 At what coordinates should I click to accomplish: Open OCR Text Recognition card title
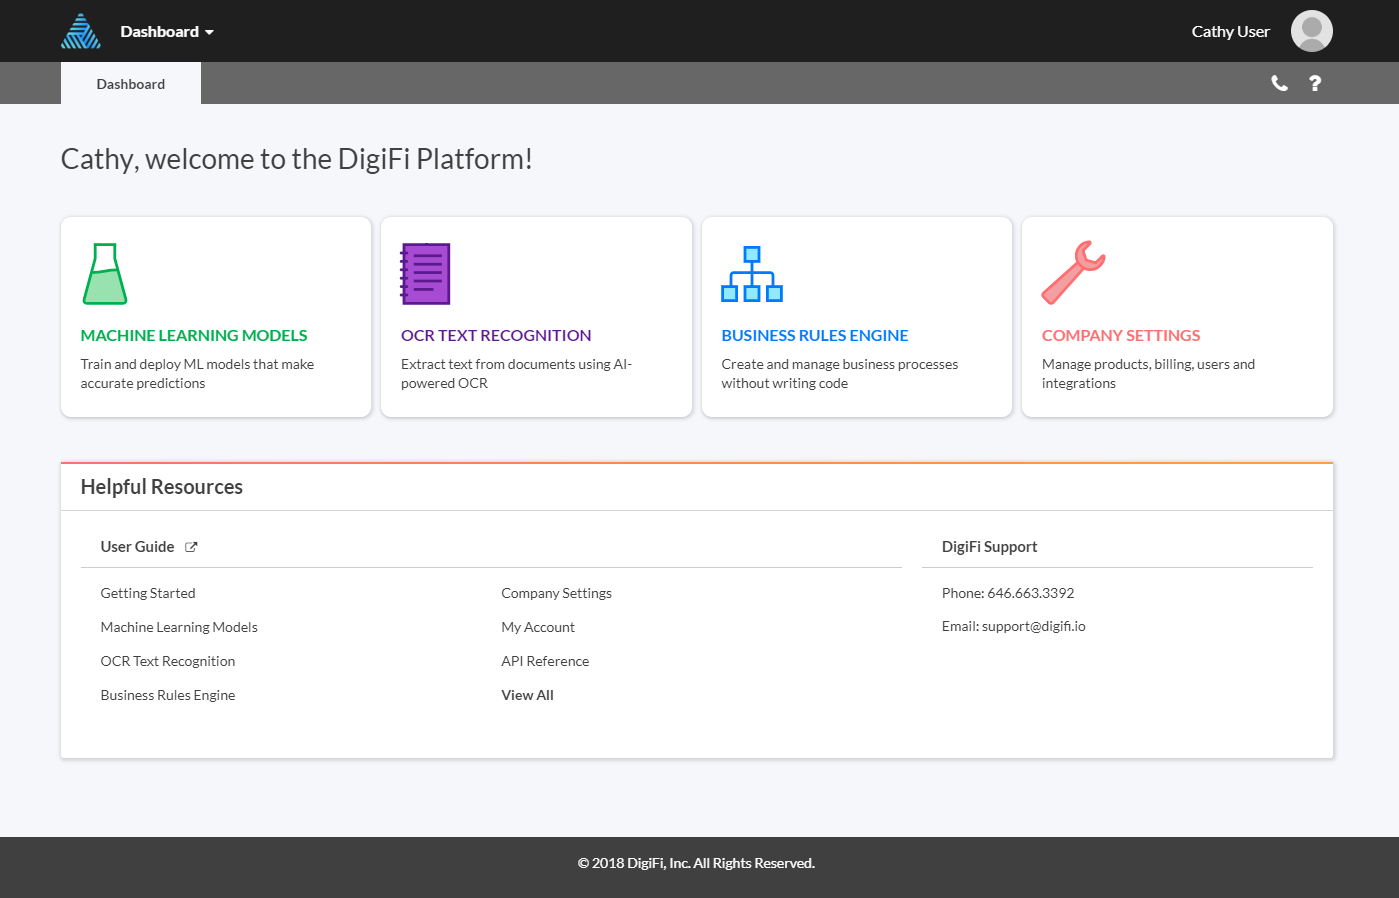[x=496, y=336]
